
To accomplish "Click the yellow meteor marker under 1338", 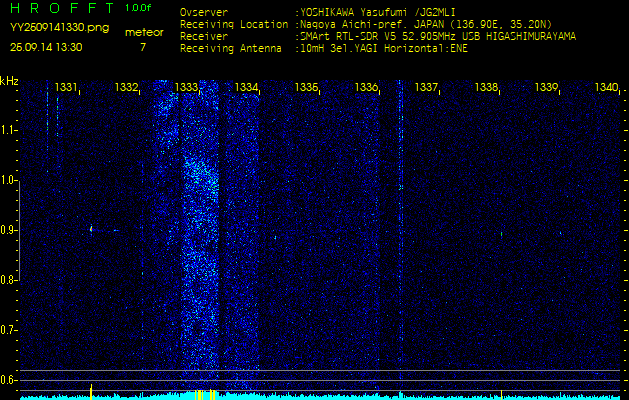I will click(501, 394).
